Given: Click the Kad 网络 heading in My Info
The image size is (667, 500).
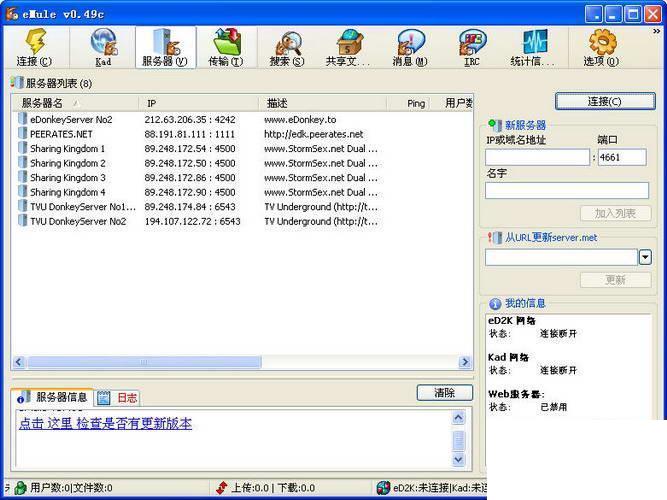Looking at the screenshot, I should click(508, 357).
